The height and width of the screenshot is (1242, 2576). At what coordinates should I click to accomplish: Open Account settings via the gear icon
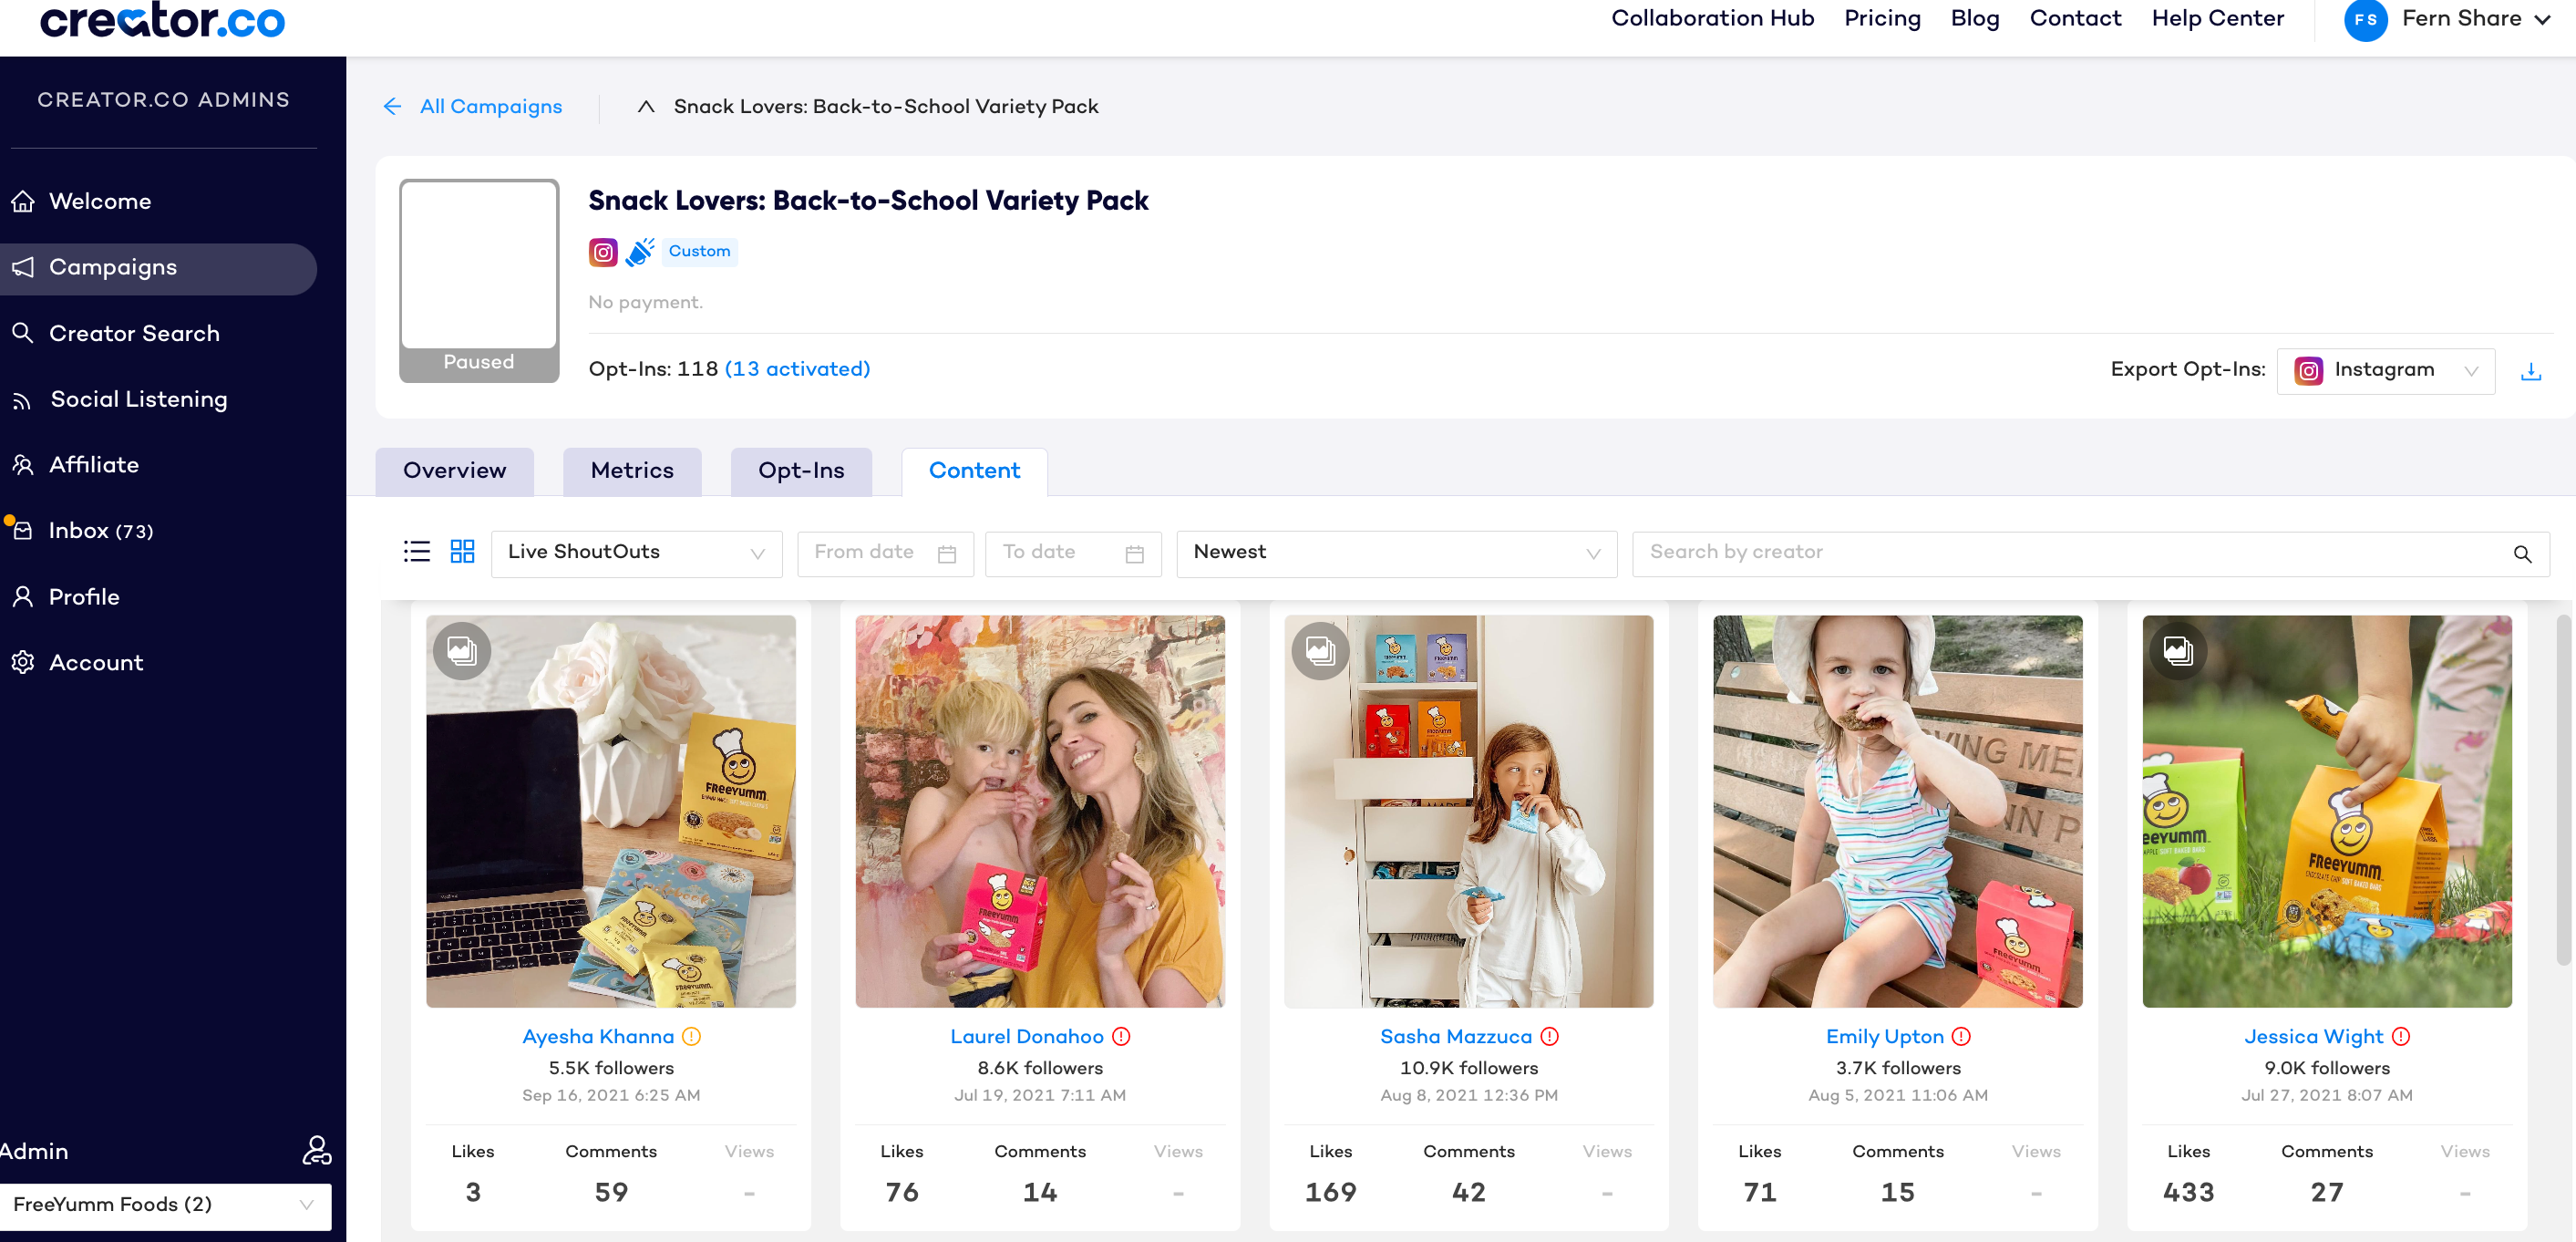coord(24,662)
